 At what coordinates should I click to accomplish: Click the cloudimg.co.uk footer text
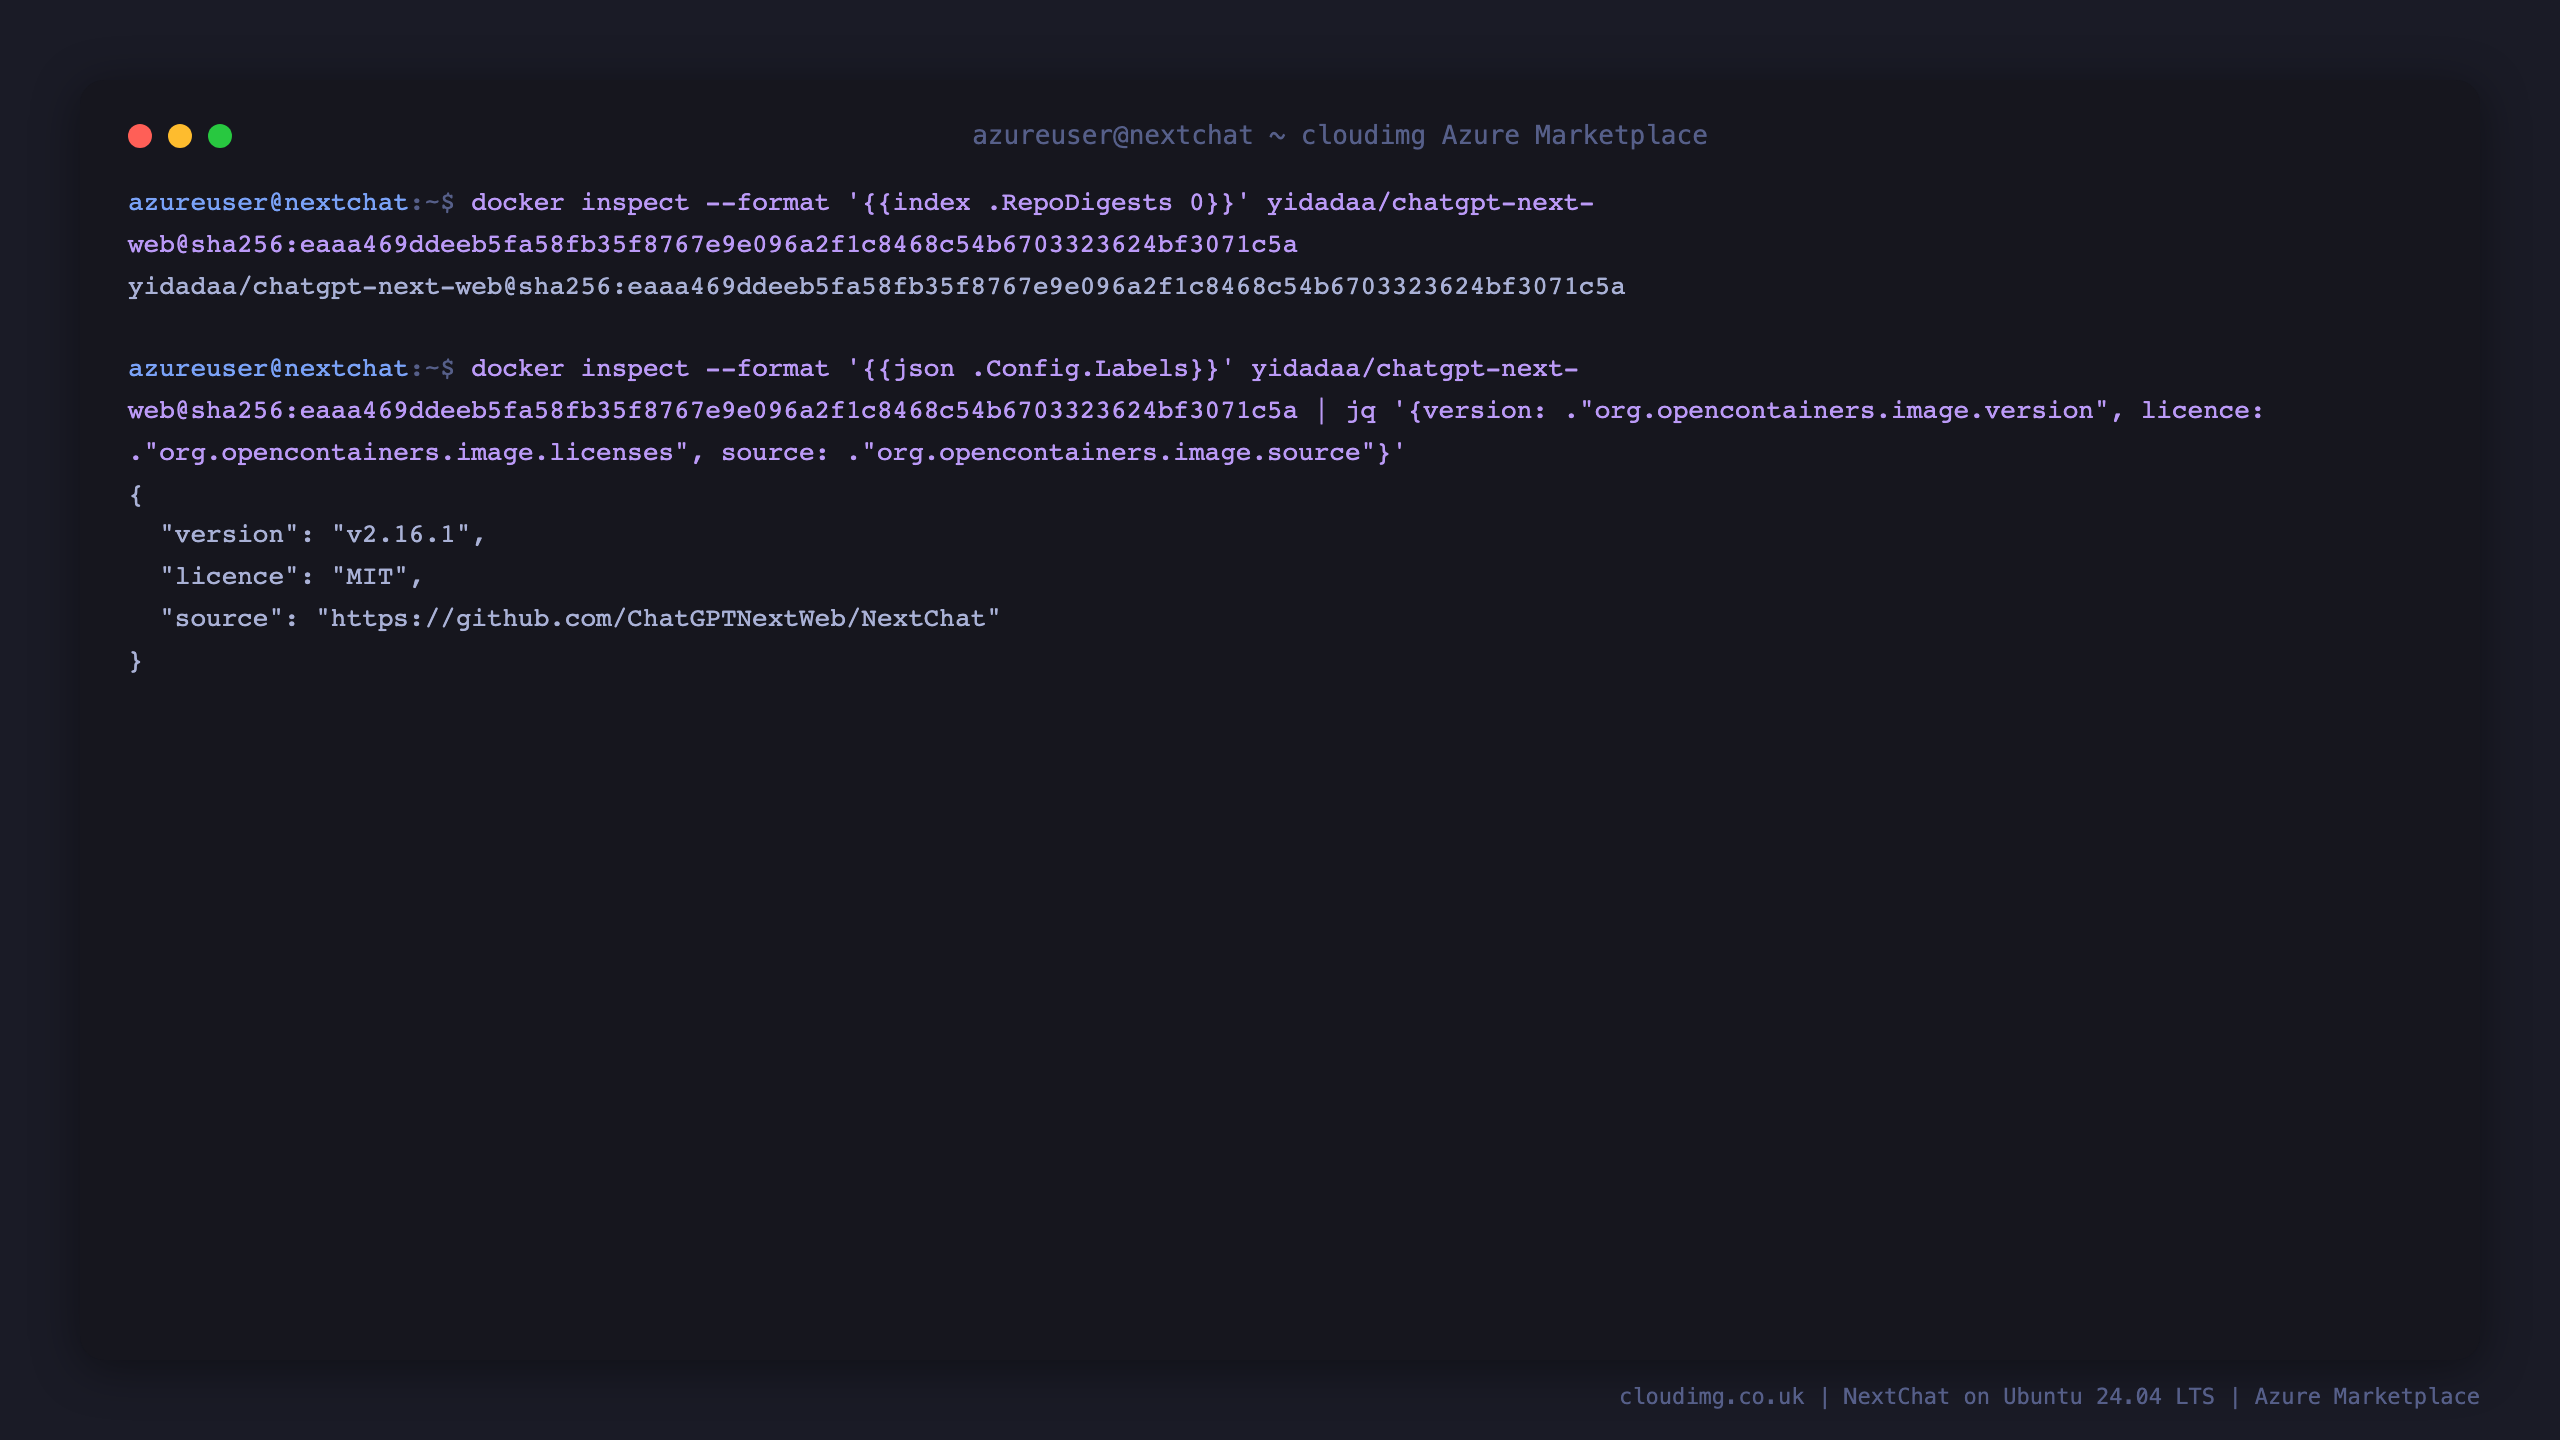[1712, 1396]
